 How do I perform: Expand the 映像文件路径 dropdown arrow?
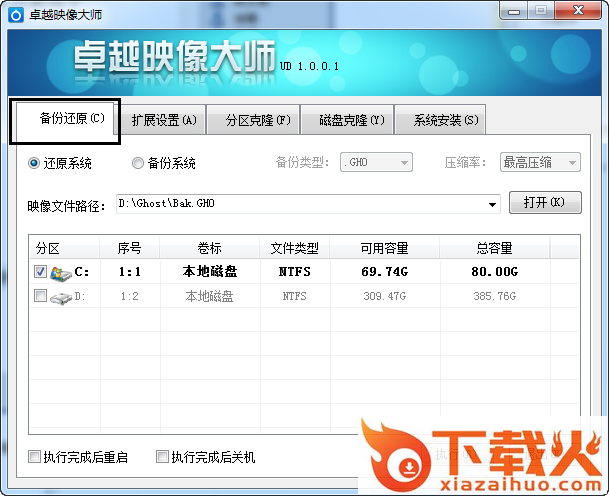tap(492, 204)
